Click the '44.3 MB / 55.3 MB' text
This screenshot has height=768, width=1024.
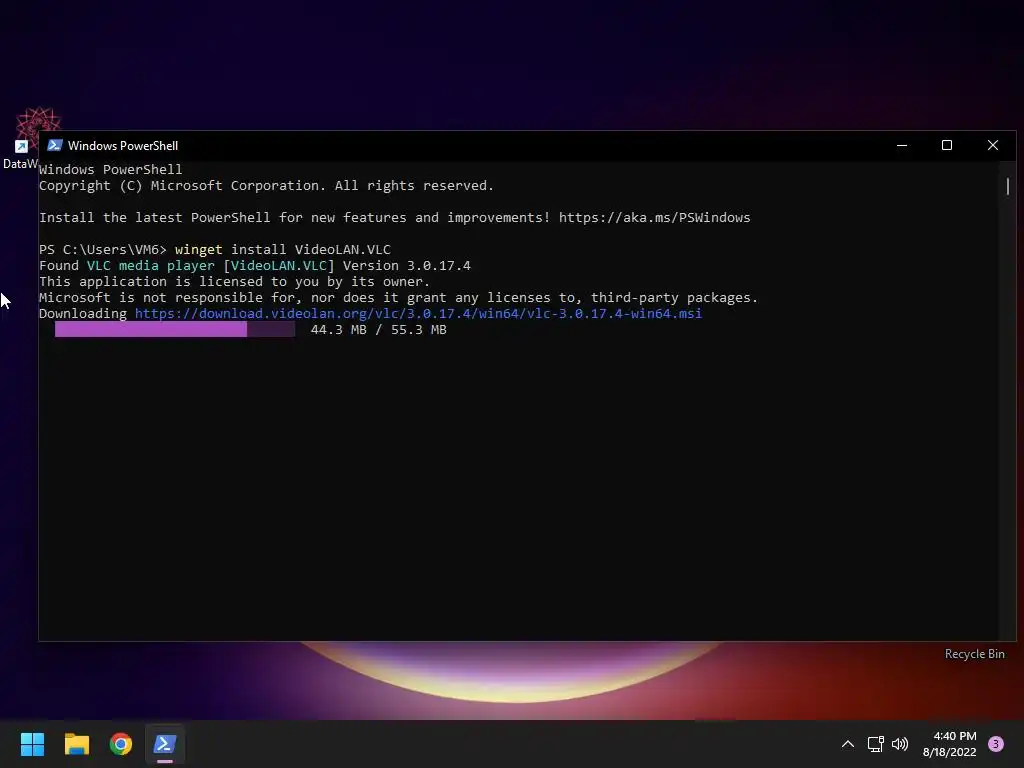[379, 330]
